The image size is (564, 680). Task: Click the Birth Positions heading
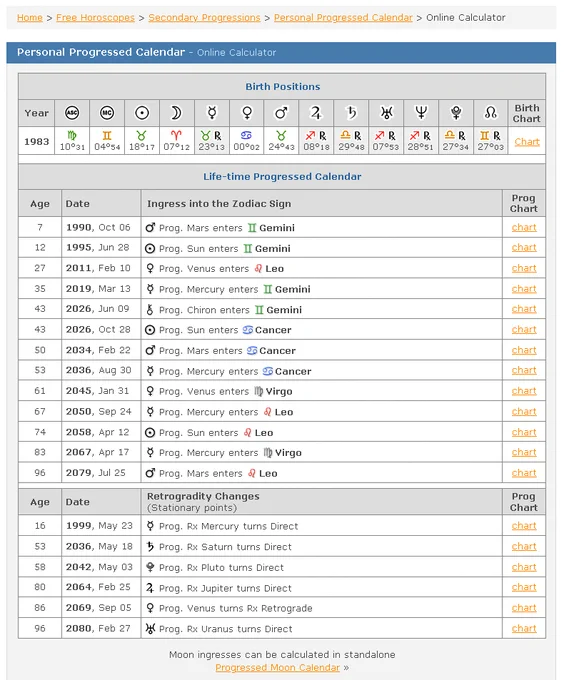(283, 86)
